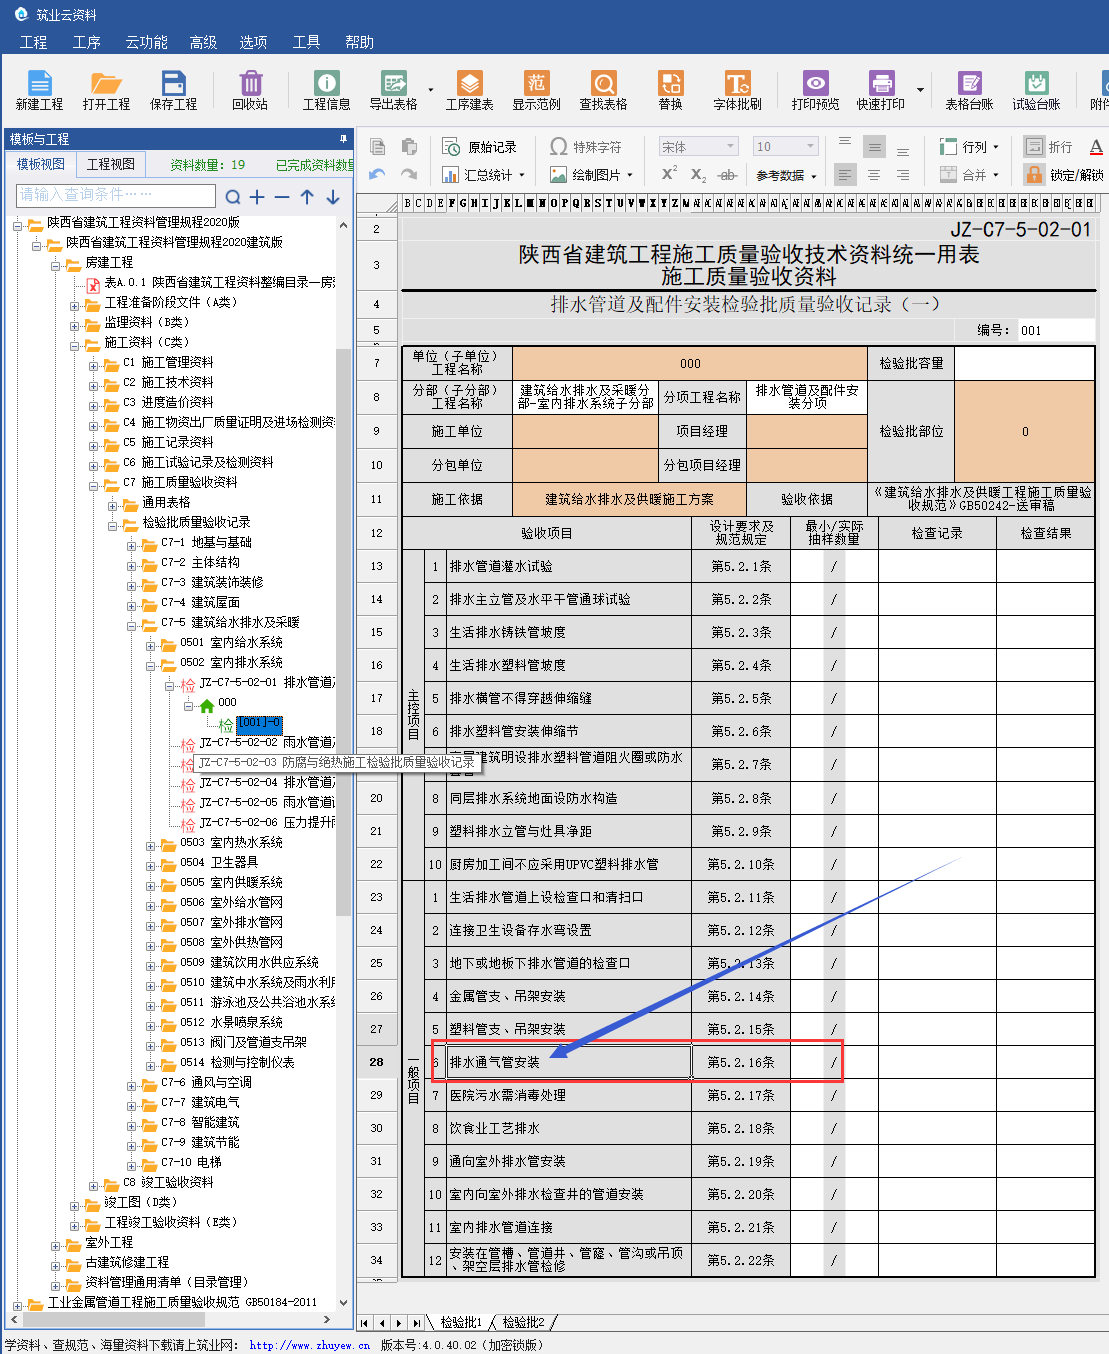This screenshot has width=1109, height=1354.
Task: Toggle strikethrough text formatting
Action: [727, 175]
